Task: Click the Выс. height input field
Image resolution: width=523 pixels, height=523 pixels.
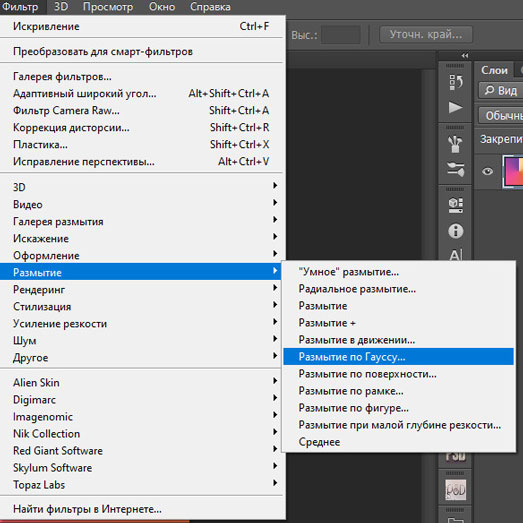Action: point(341,35)
